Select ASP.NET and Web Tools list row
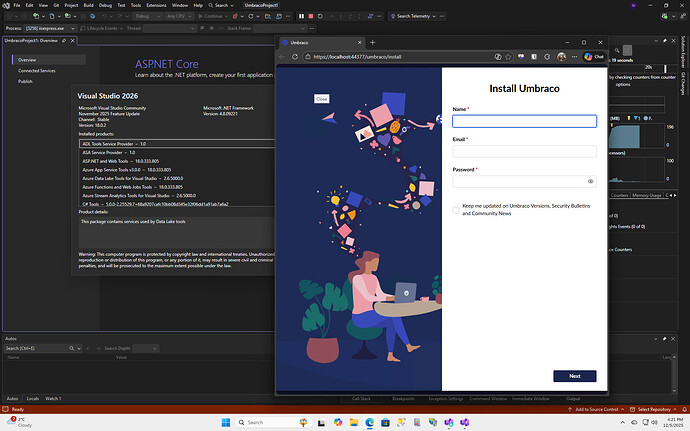This screenshot has height=431, width=690. (176, 161)
